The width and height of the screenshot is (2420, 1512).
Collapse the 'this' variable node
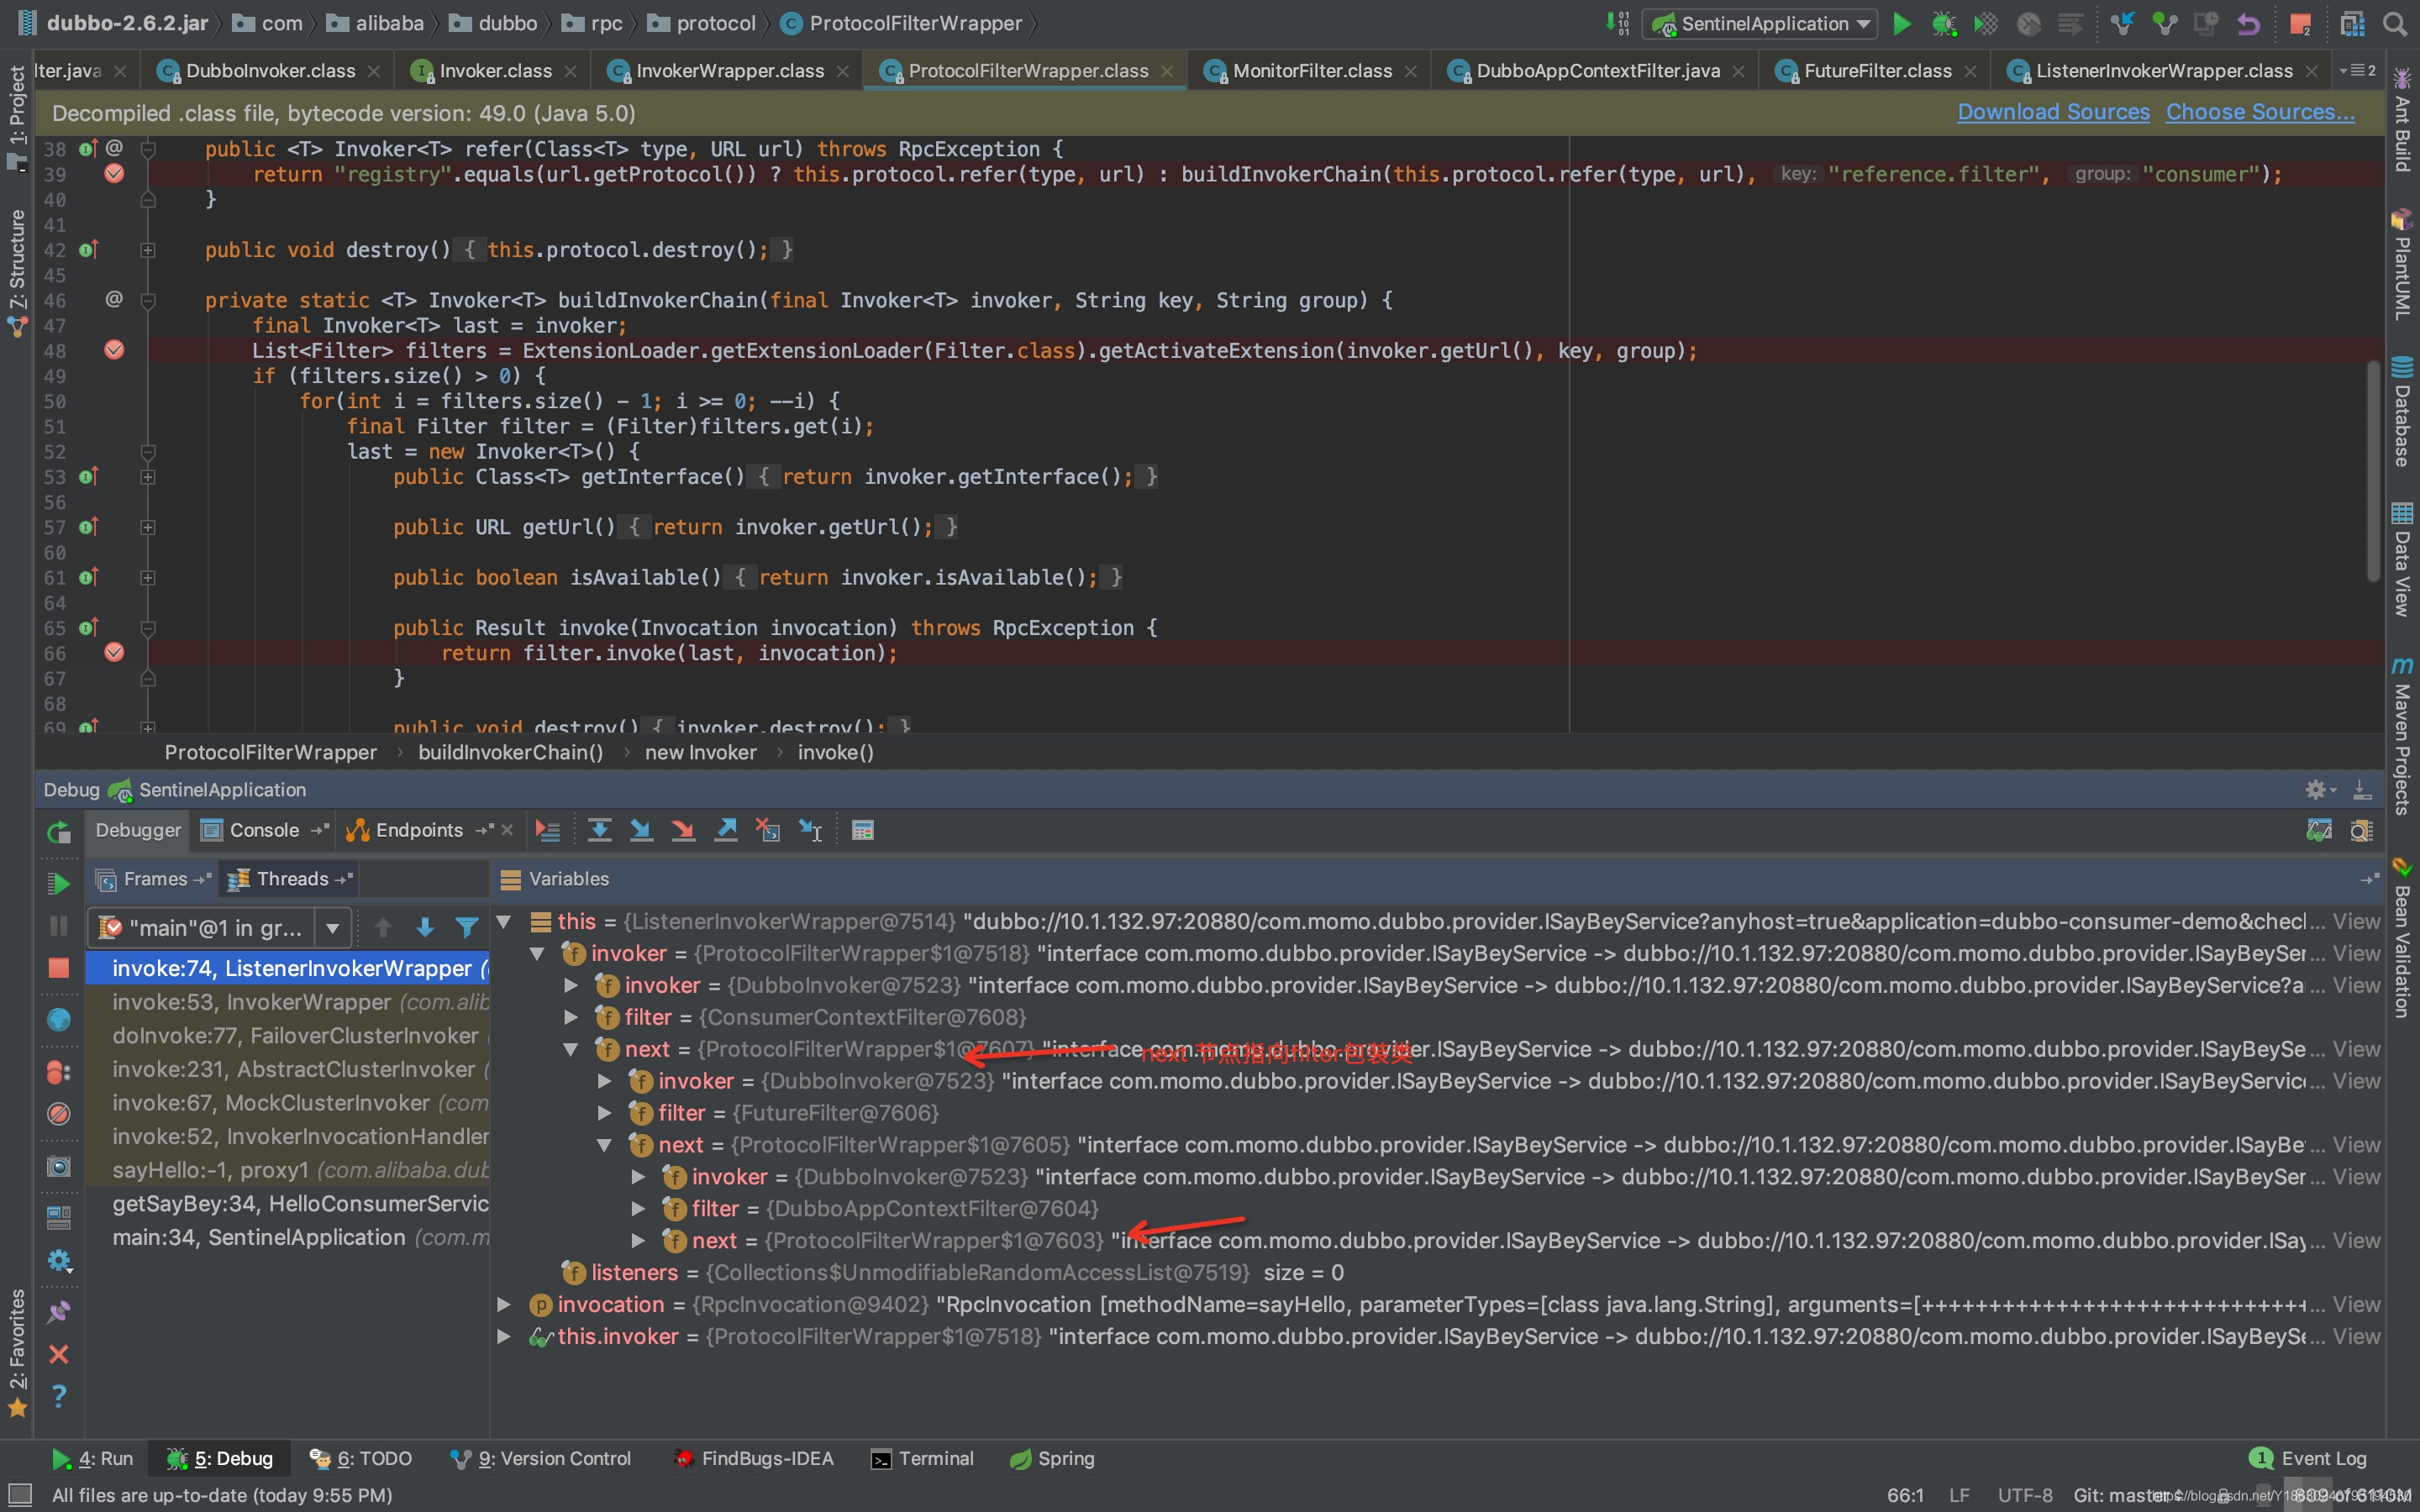pos(504,921)
